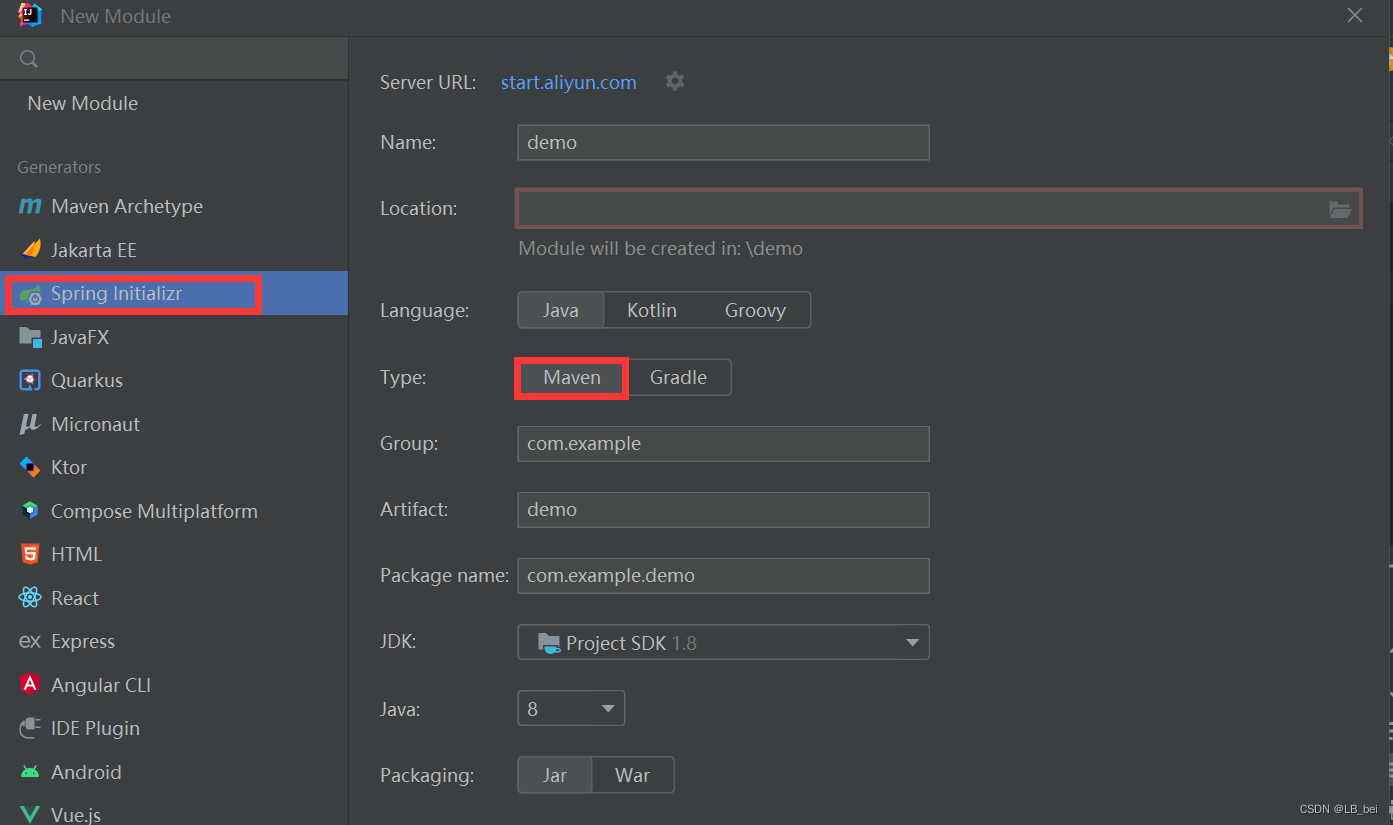Click the generator search field
Image resolution: width=1393 pixels, height=825 pixels.
point(174,60)
